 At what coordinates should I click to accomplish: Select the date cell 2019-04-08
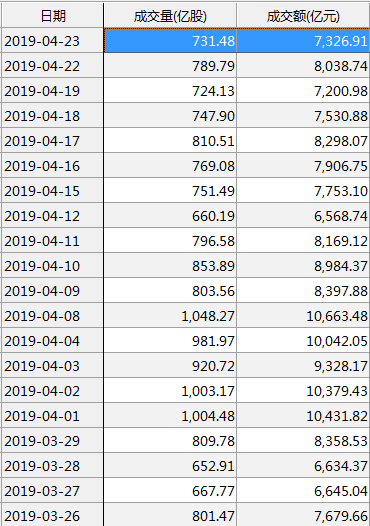point(52,316)
